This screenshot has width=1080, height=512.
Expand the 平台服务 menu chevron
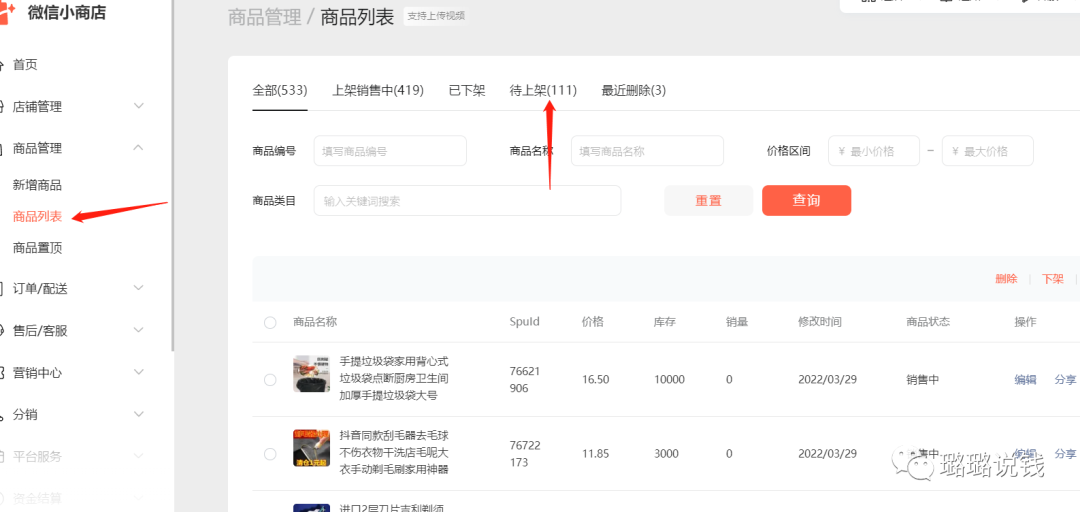(x=138, y=456)
